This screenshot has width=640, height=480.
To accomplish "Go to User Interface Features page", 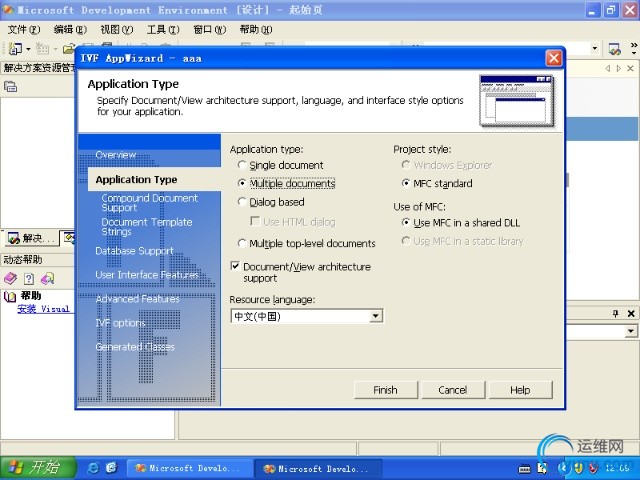I will click(x=147, y=275).
